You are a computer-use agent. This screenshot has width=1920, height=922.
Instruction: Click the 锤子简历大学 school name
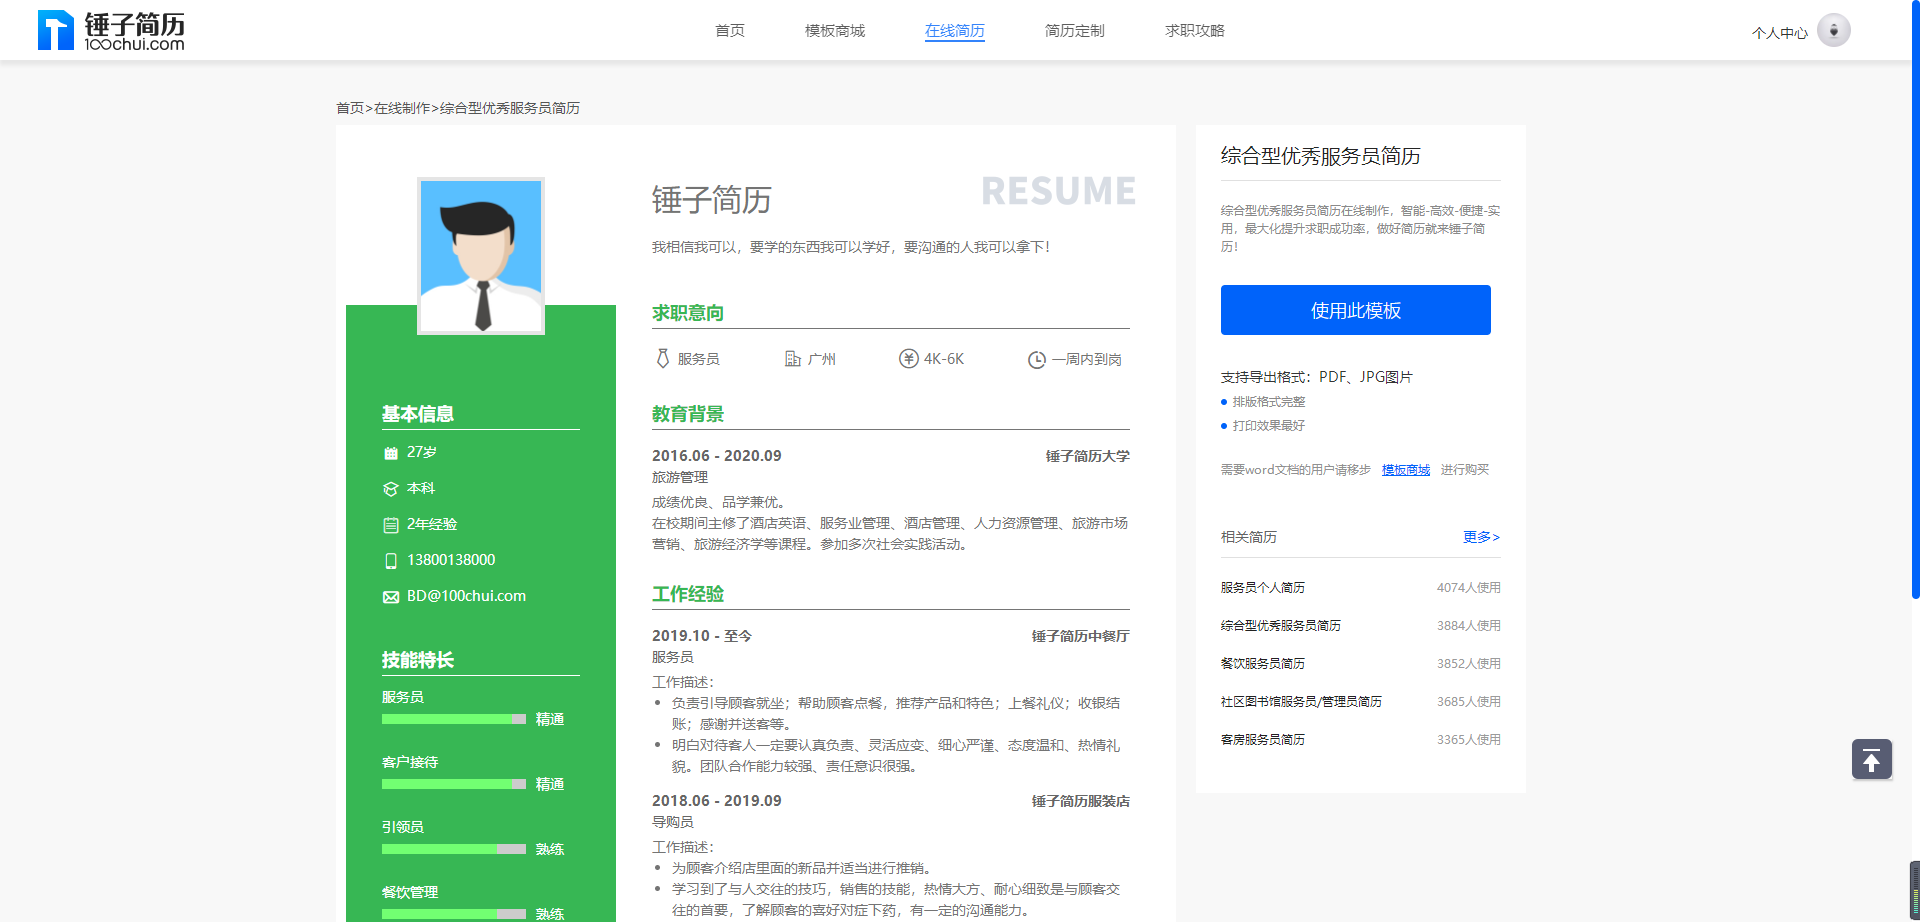coord(1088,456)
